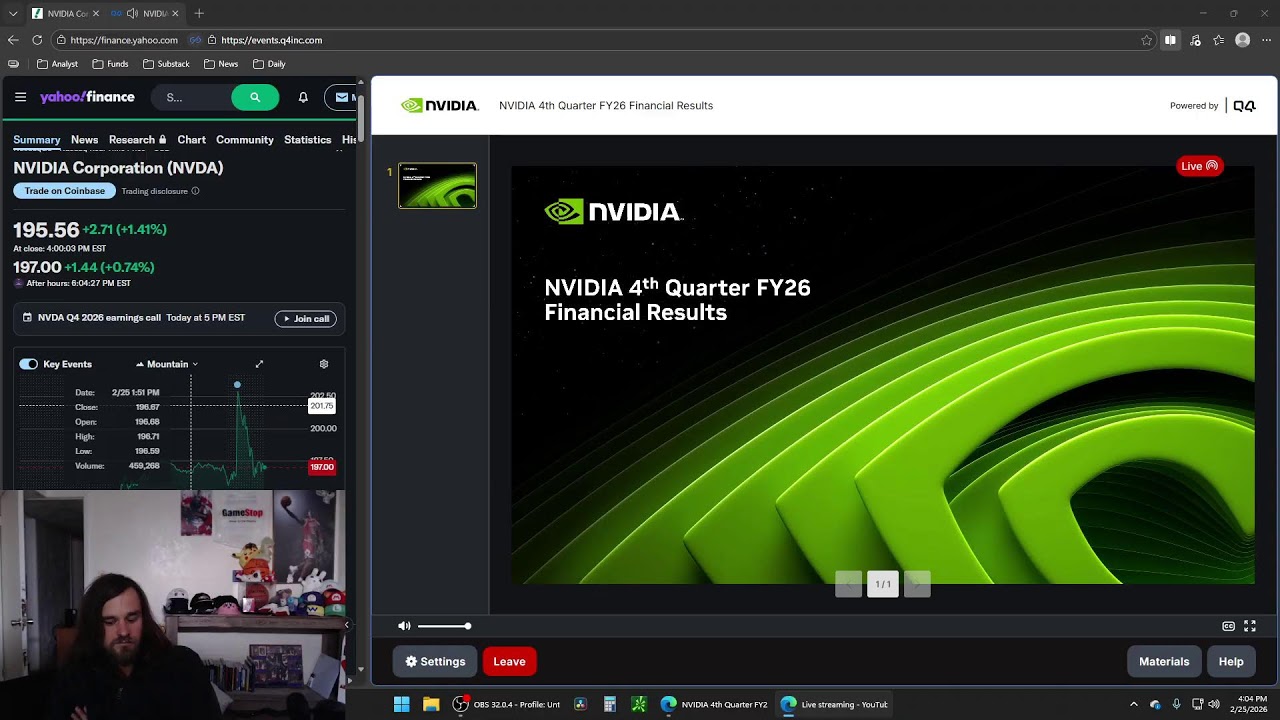This screenshot has height=720, width=1280.
Task: Add this page to favorites with the star
Action: pyautogui.click(x=1147, y=40)
